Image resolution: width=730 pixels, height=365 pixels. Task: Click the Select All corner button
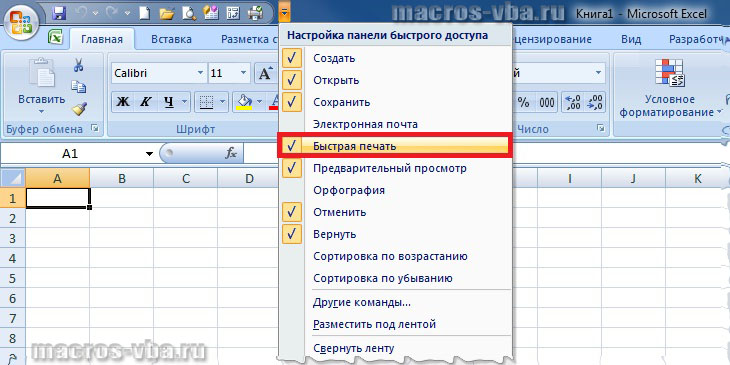(x=13, y=178)
